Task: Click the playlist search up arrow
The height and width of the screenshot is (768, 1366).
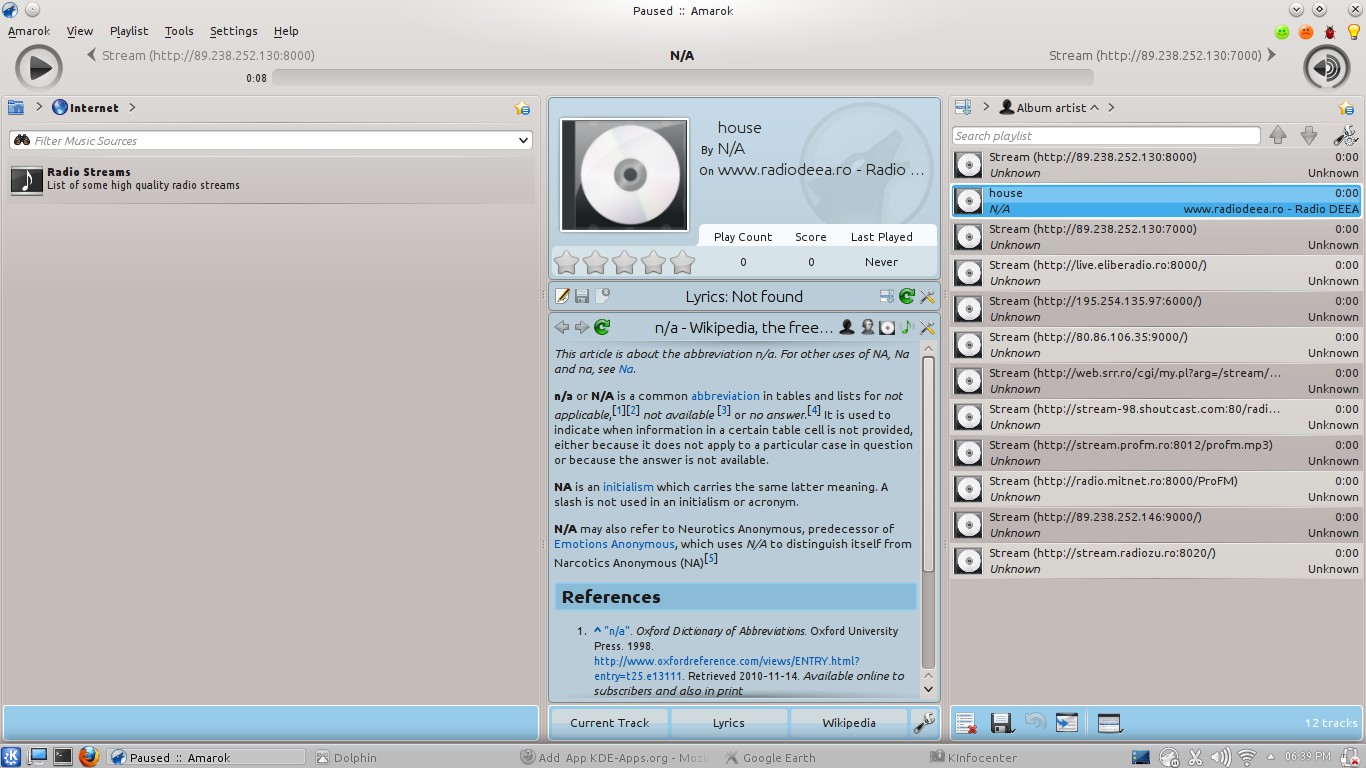Action: (x=1278, y=136)
